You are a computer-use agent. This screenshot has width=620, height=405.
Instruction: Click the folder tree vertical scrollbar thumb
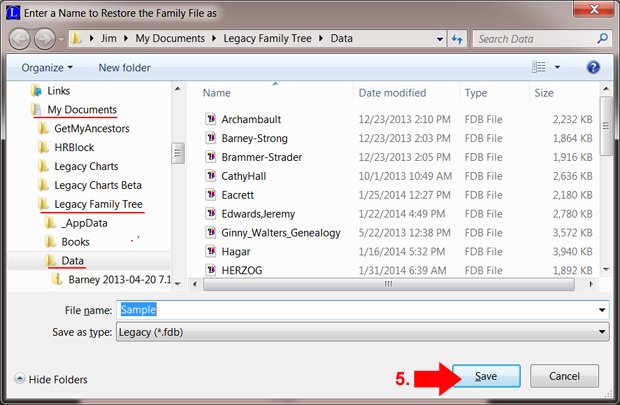(x=178, y=153)
